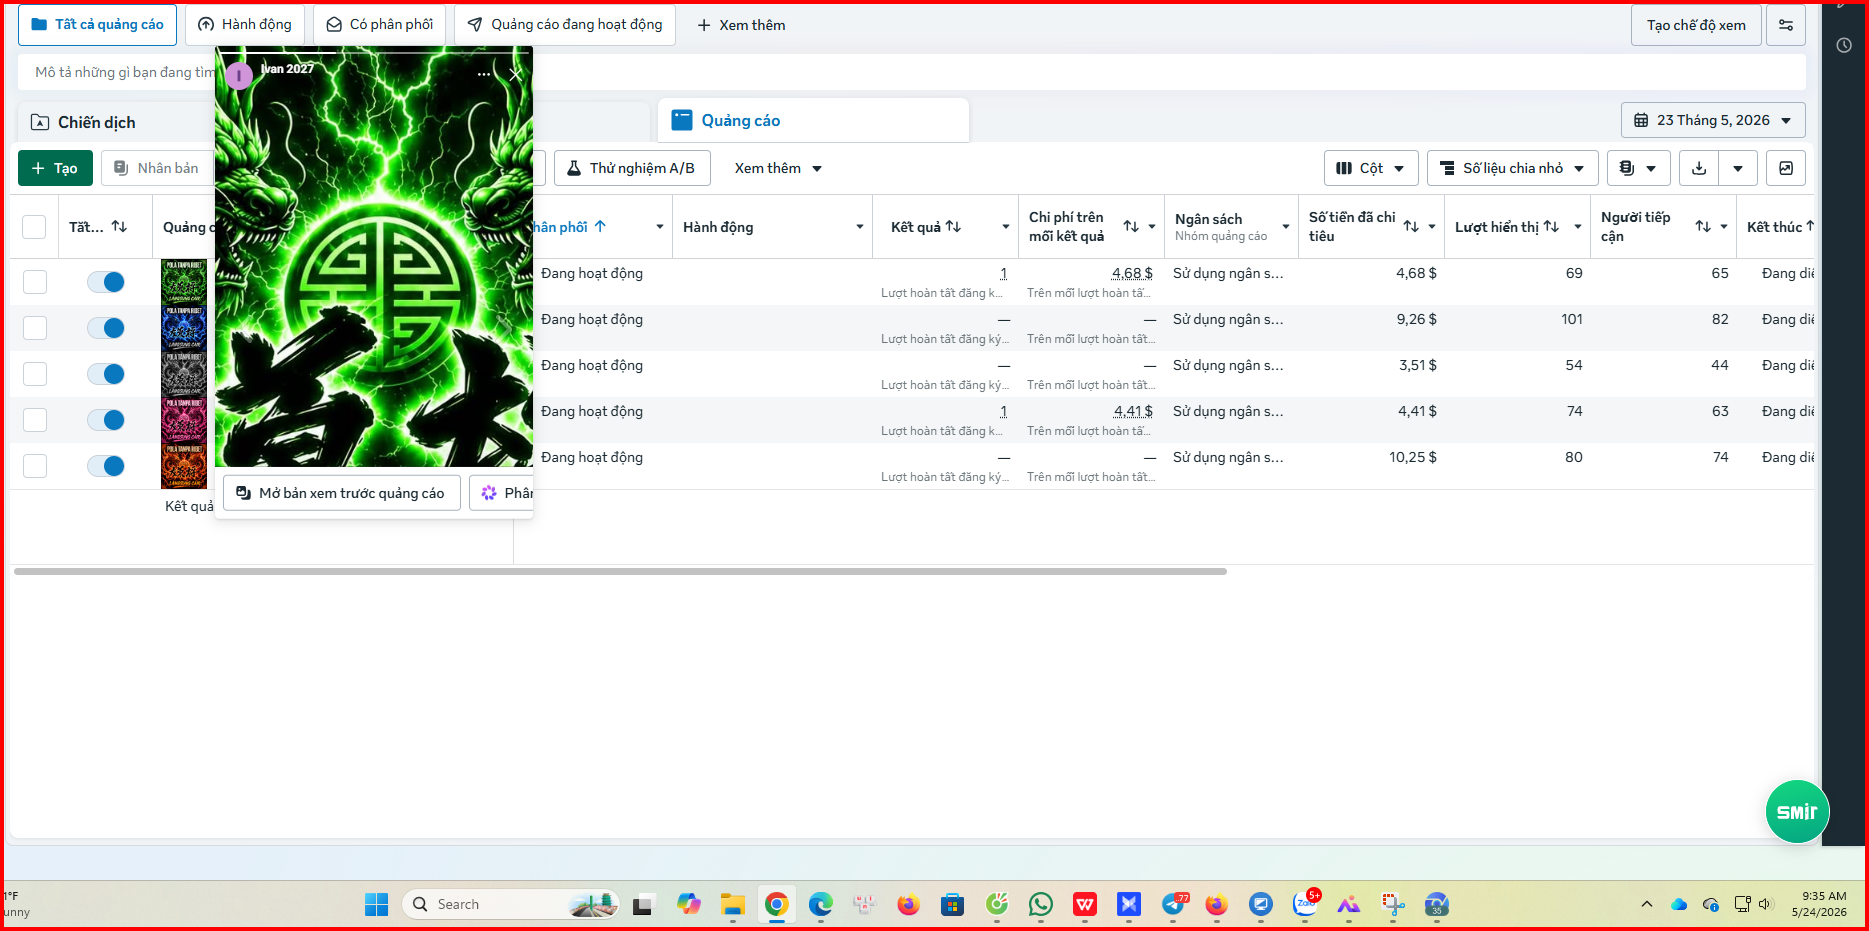Open File Explorer from taskbar
1869x931 pixels.
pos(733,904)
